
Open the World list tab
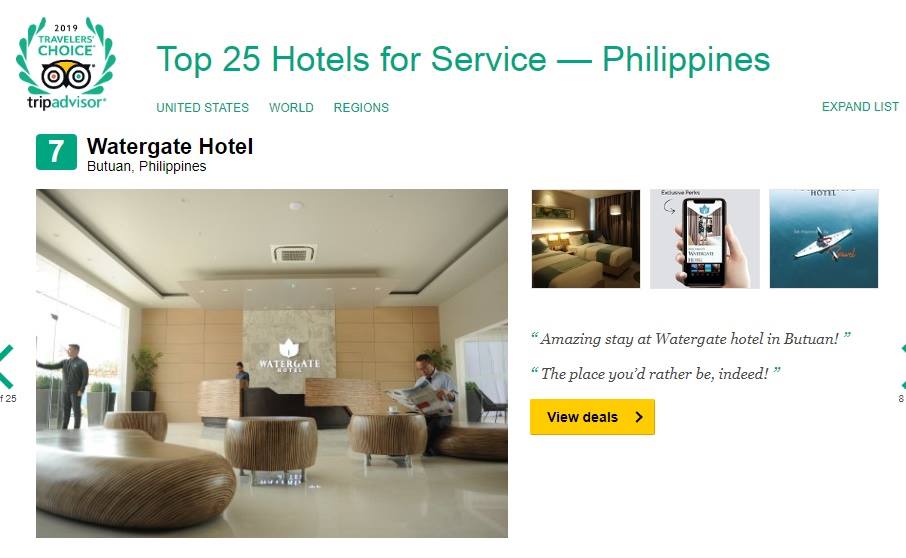pyautogui.click(x=291, y=107)
